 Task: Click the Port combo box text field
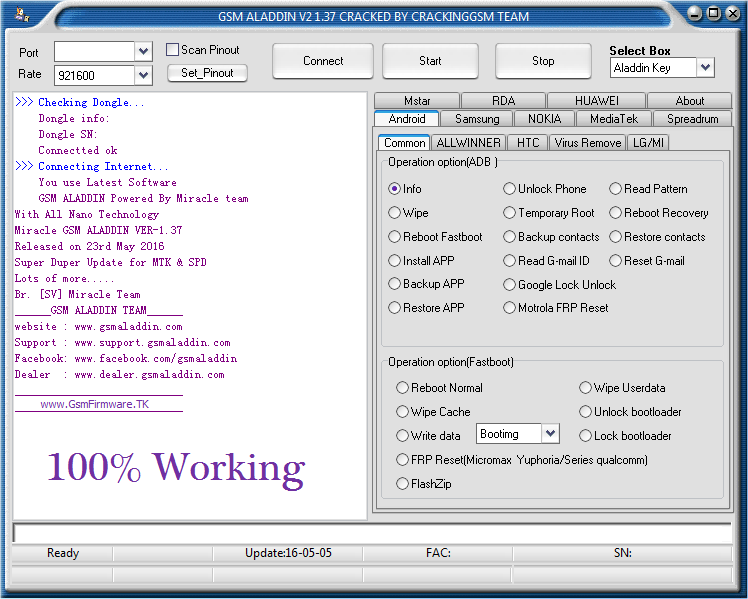[94, 51]
